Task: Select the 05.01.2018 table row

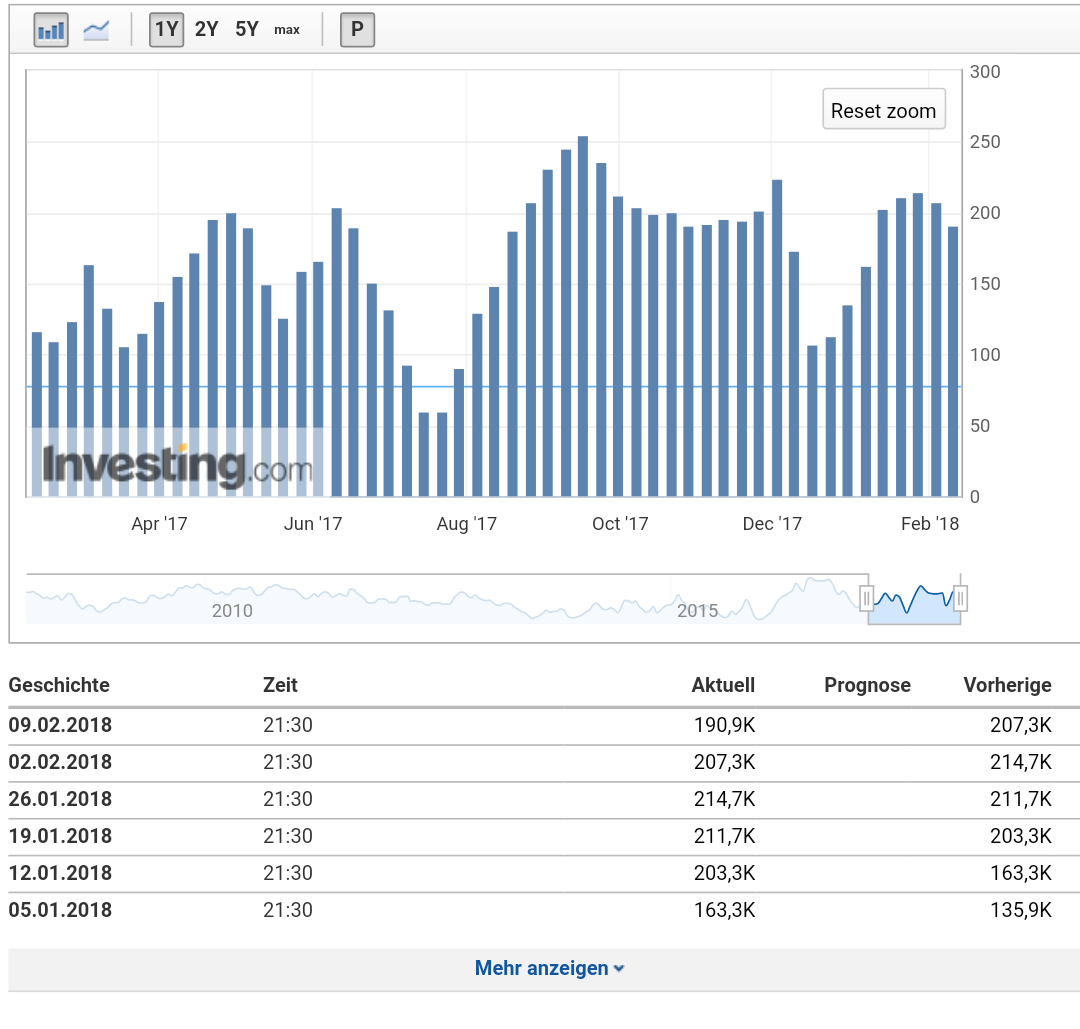Action: 60,910
